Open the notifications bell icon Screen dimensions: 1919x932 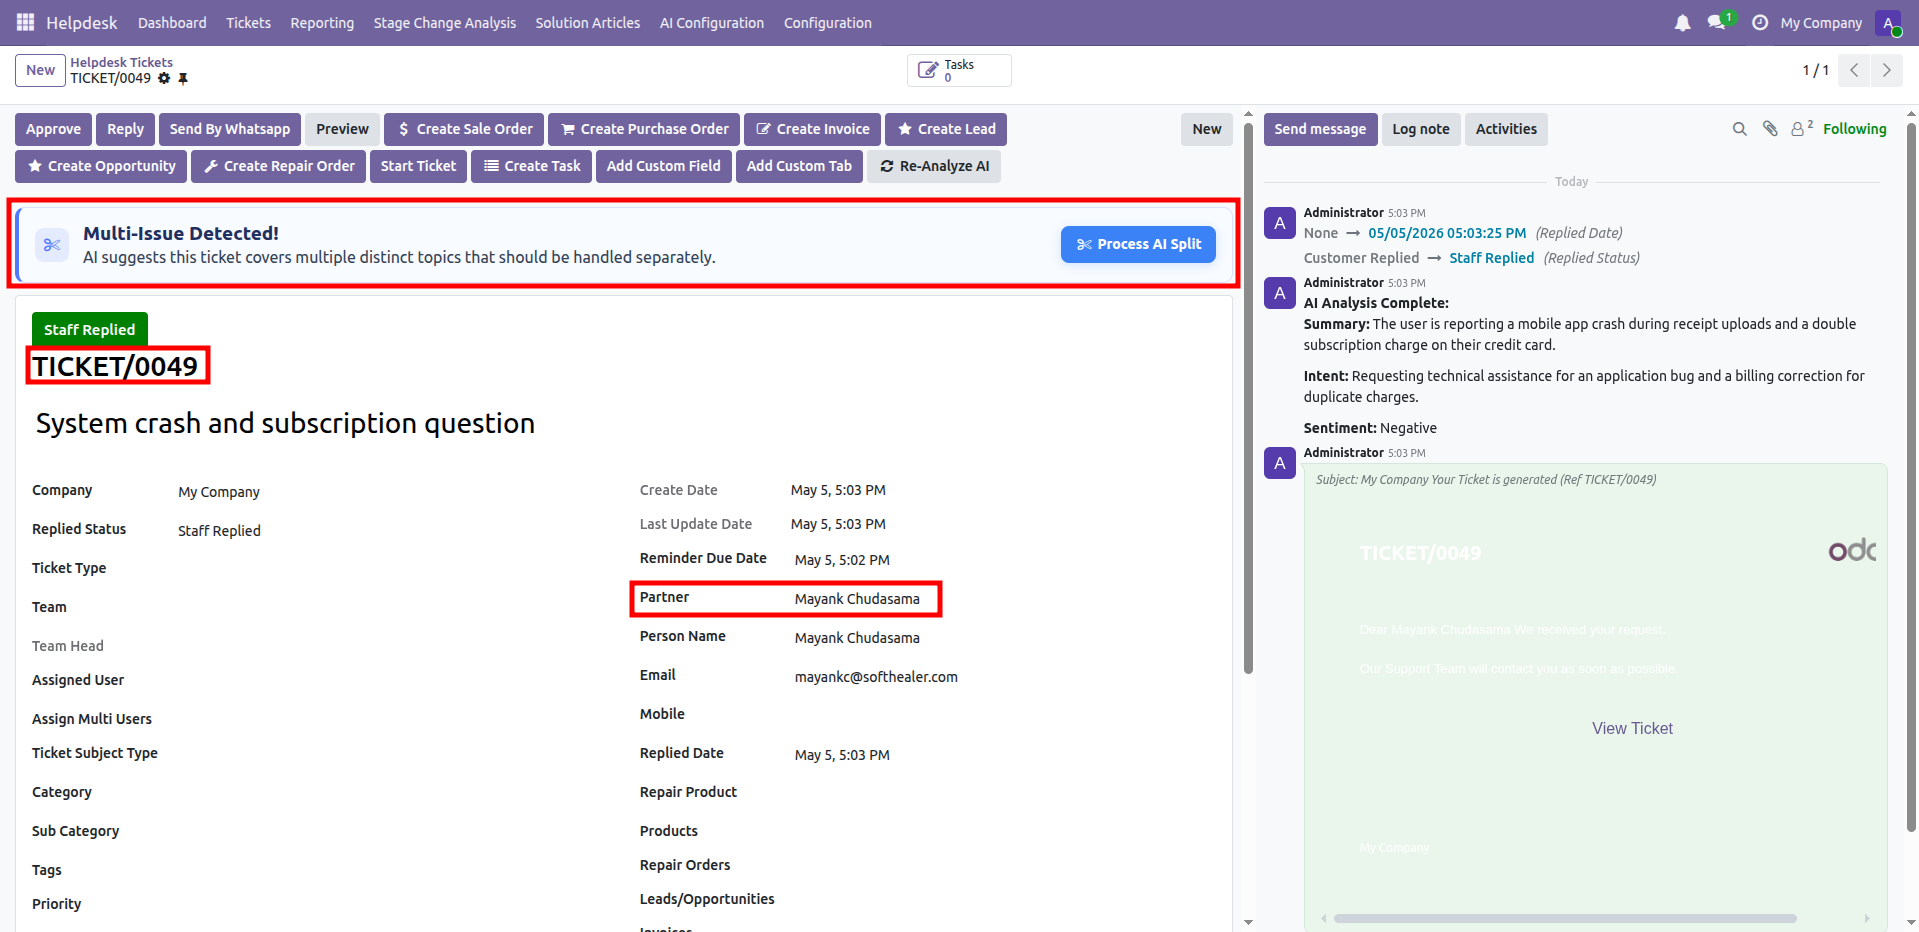click(x=1683, y=22)
